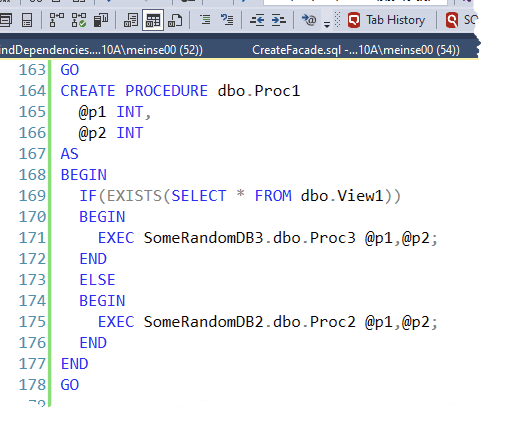Click the @p1 INT parameter line
This screenshot has height=432, width=505.
click(x=115, y=112)
